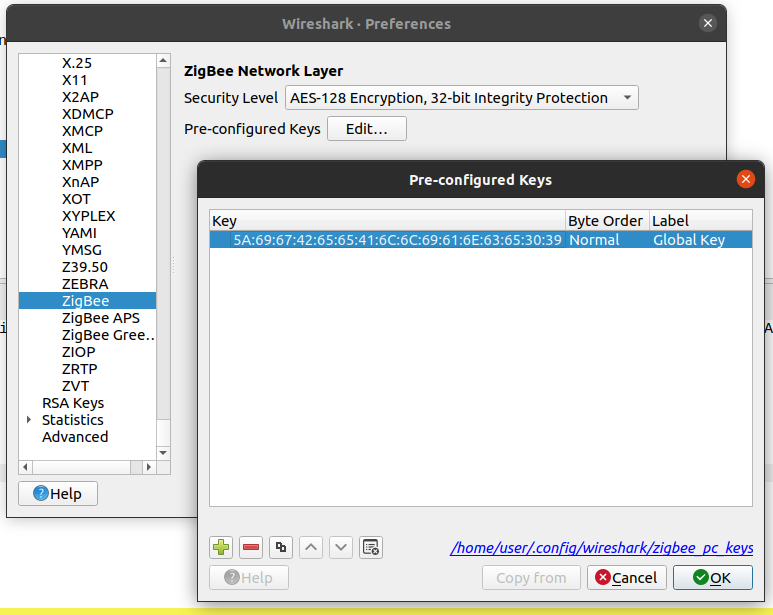The height and width of the screenshot is (615, 773).
Task: Open the zigbee_pc_keys file path link
Action: (601, 547)
